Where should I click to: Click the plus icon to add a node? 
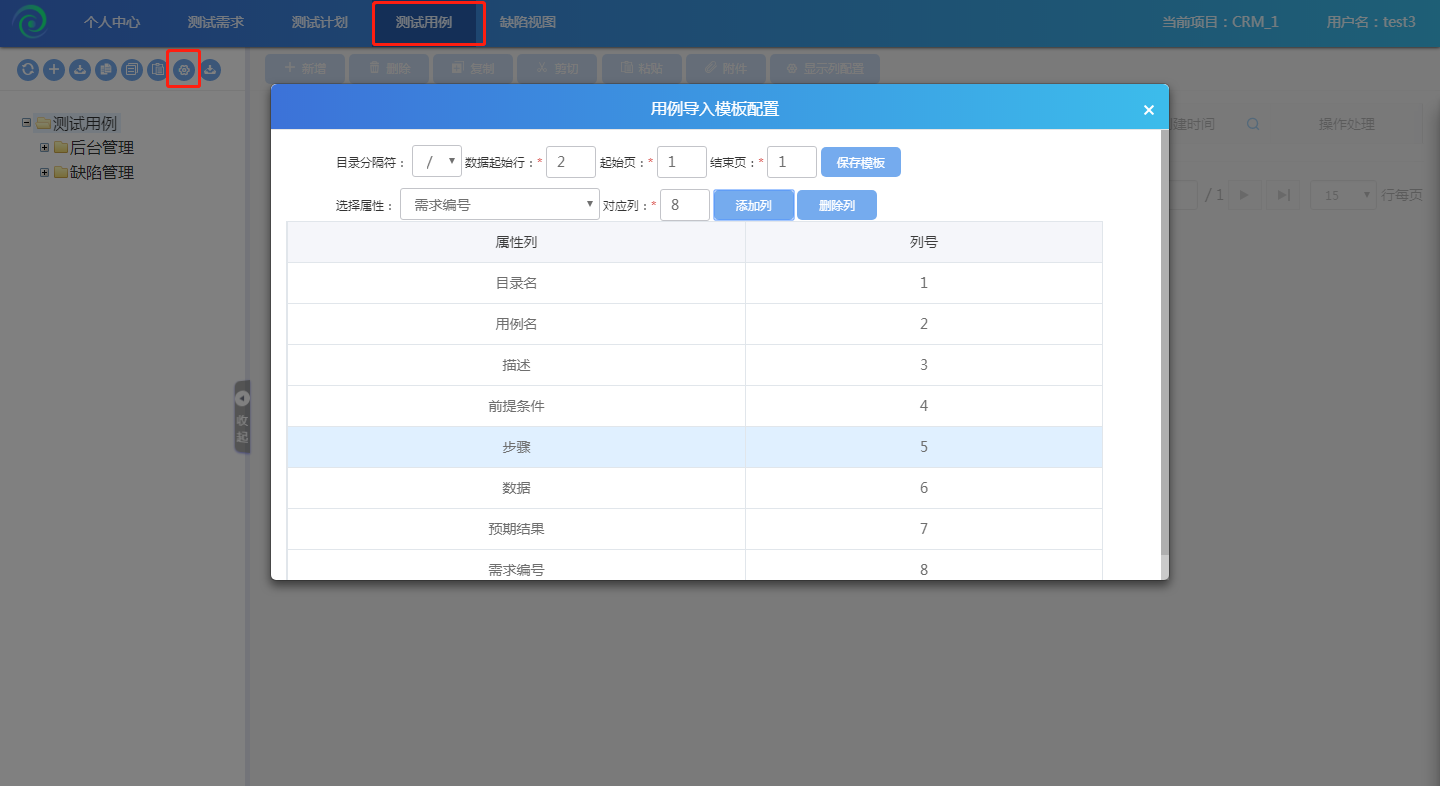pos(53,70)
